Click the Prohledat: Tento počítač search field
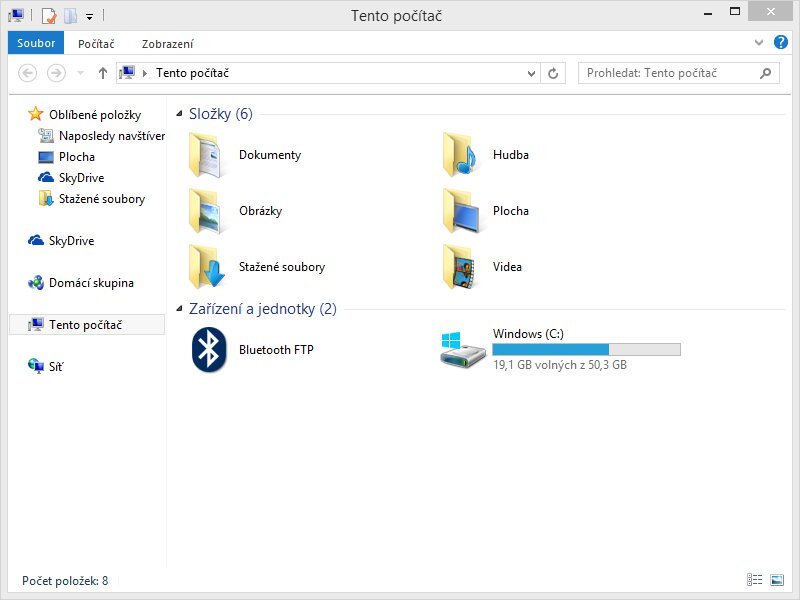This screenshot has width=800, height=600. (668, 73)
